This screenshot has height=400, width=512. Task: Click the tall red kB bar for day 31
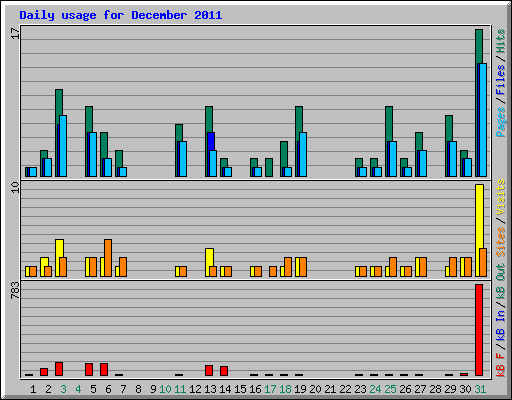479,330
